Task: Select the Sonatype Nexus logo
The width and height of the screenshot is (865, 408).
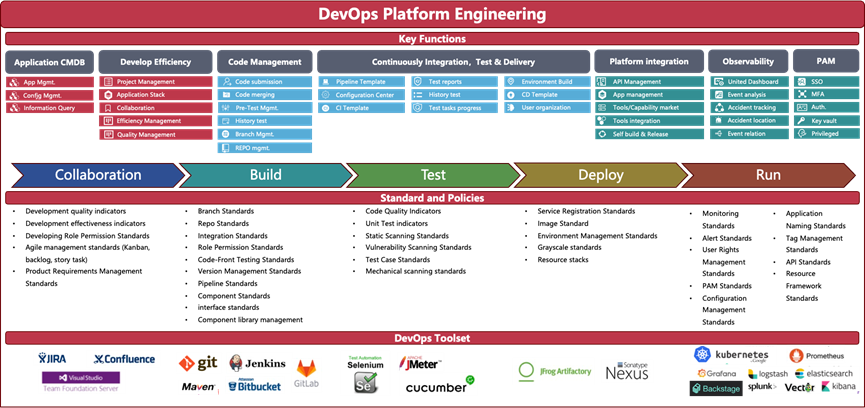Action: (627, 371)
